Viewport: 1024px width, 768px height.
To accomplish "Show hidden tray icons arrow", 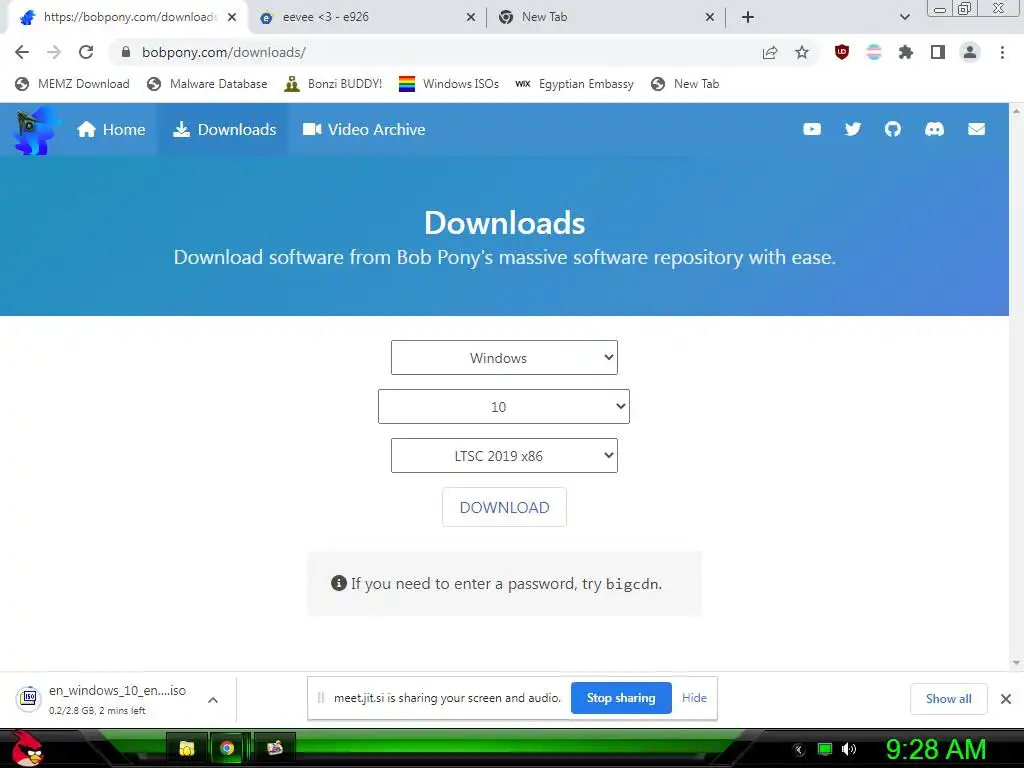I will coord(799,750).
